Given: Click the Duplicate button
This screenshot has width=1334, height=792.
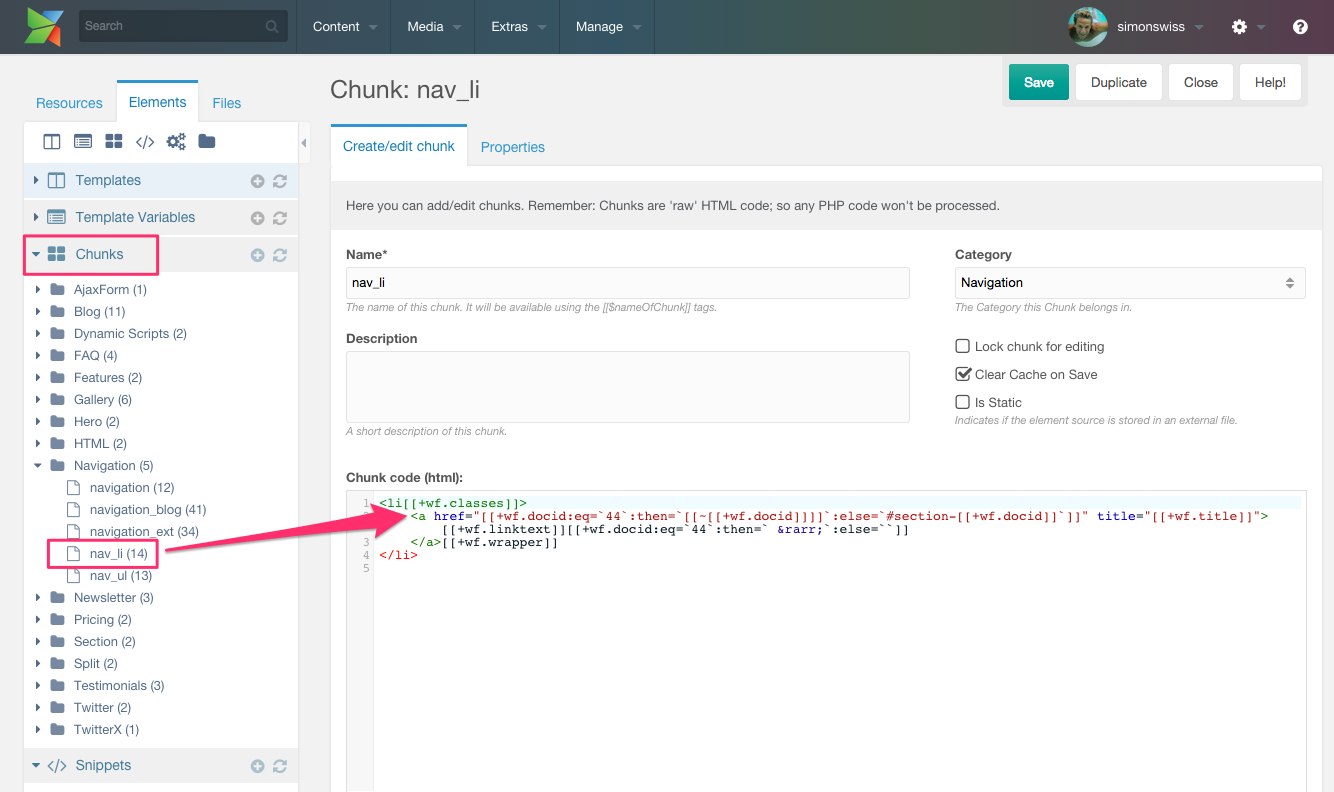Looking at the screenshot, I should point(1118,83).
